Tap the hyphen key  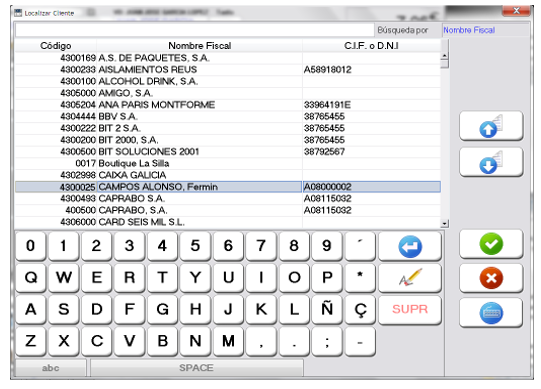360,341
